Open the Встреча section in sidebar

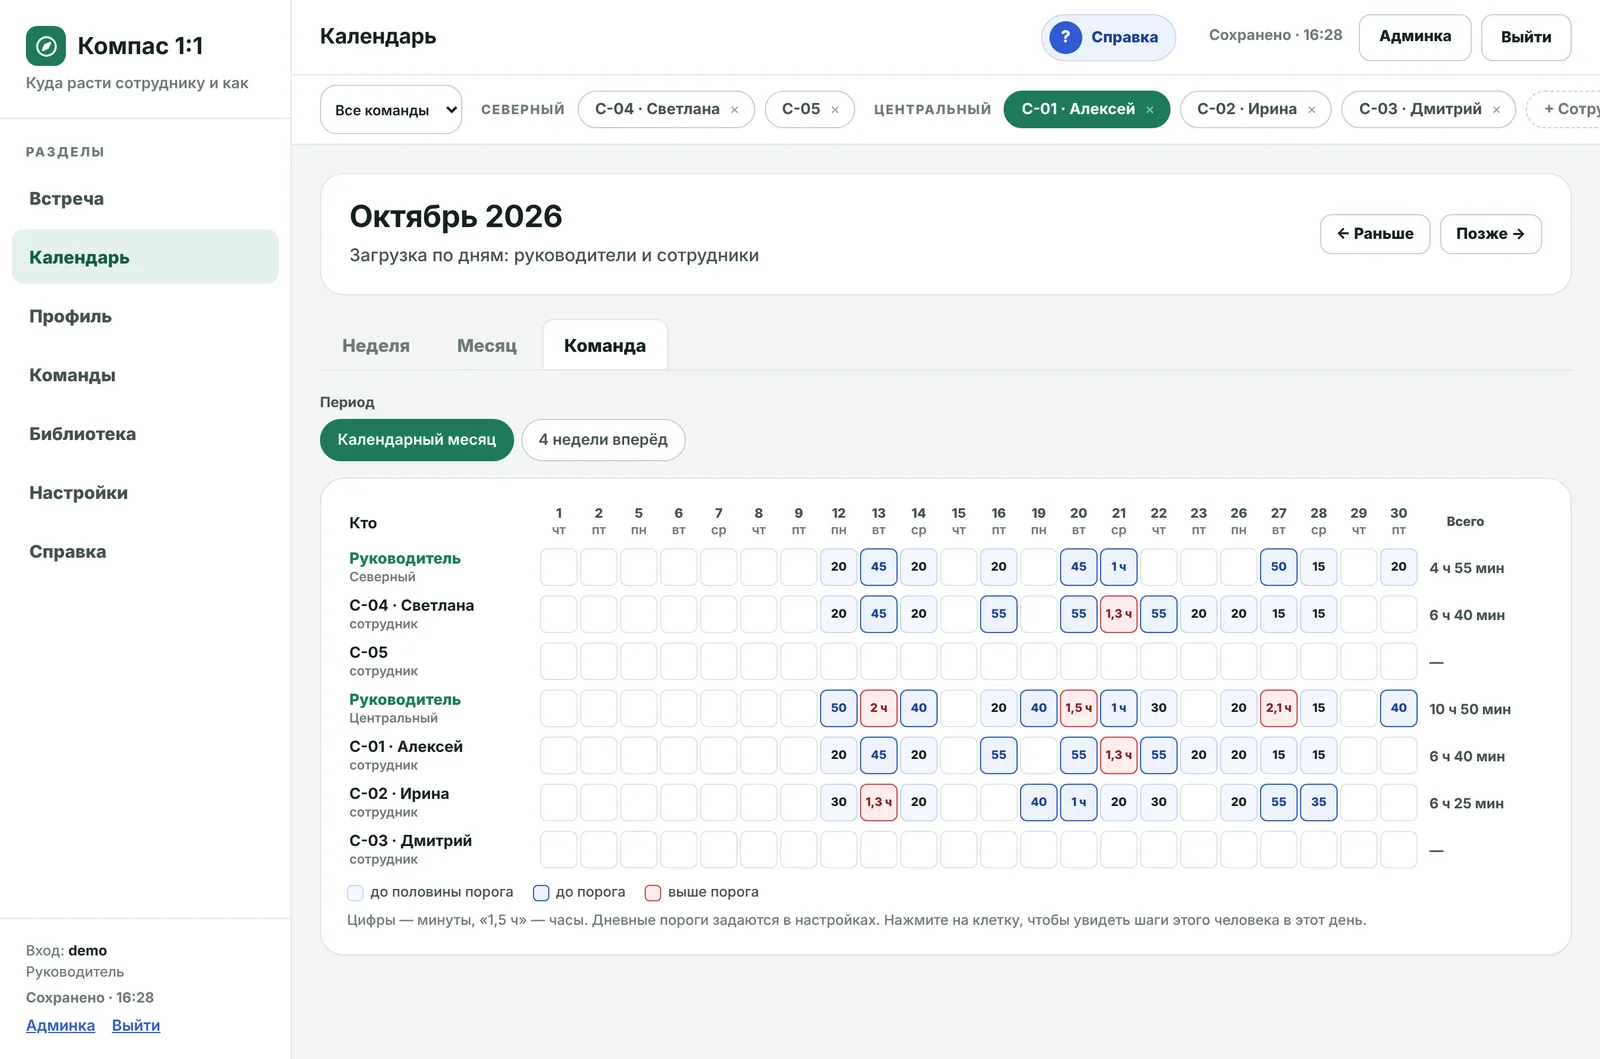click(145, 199)
